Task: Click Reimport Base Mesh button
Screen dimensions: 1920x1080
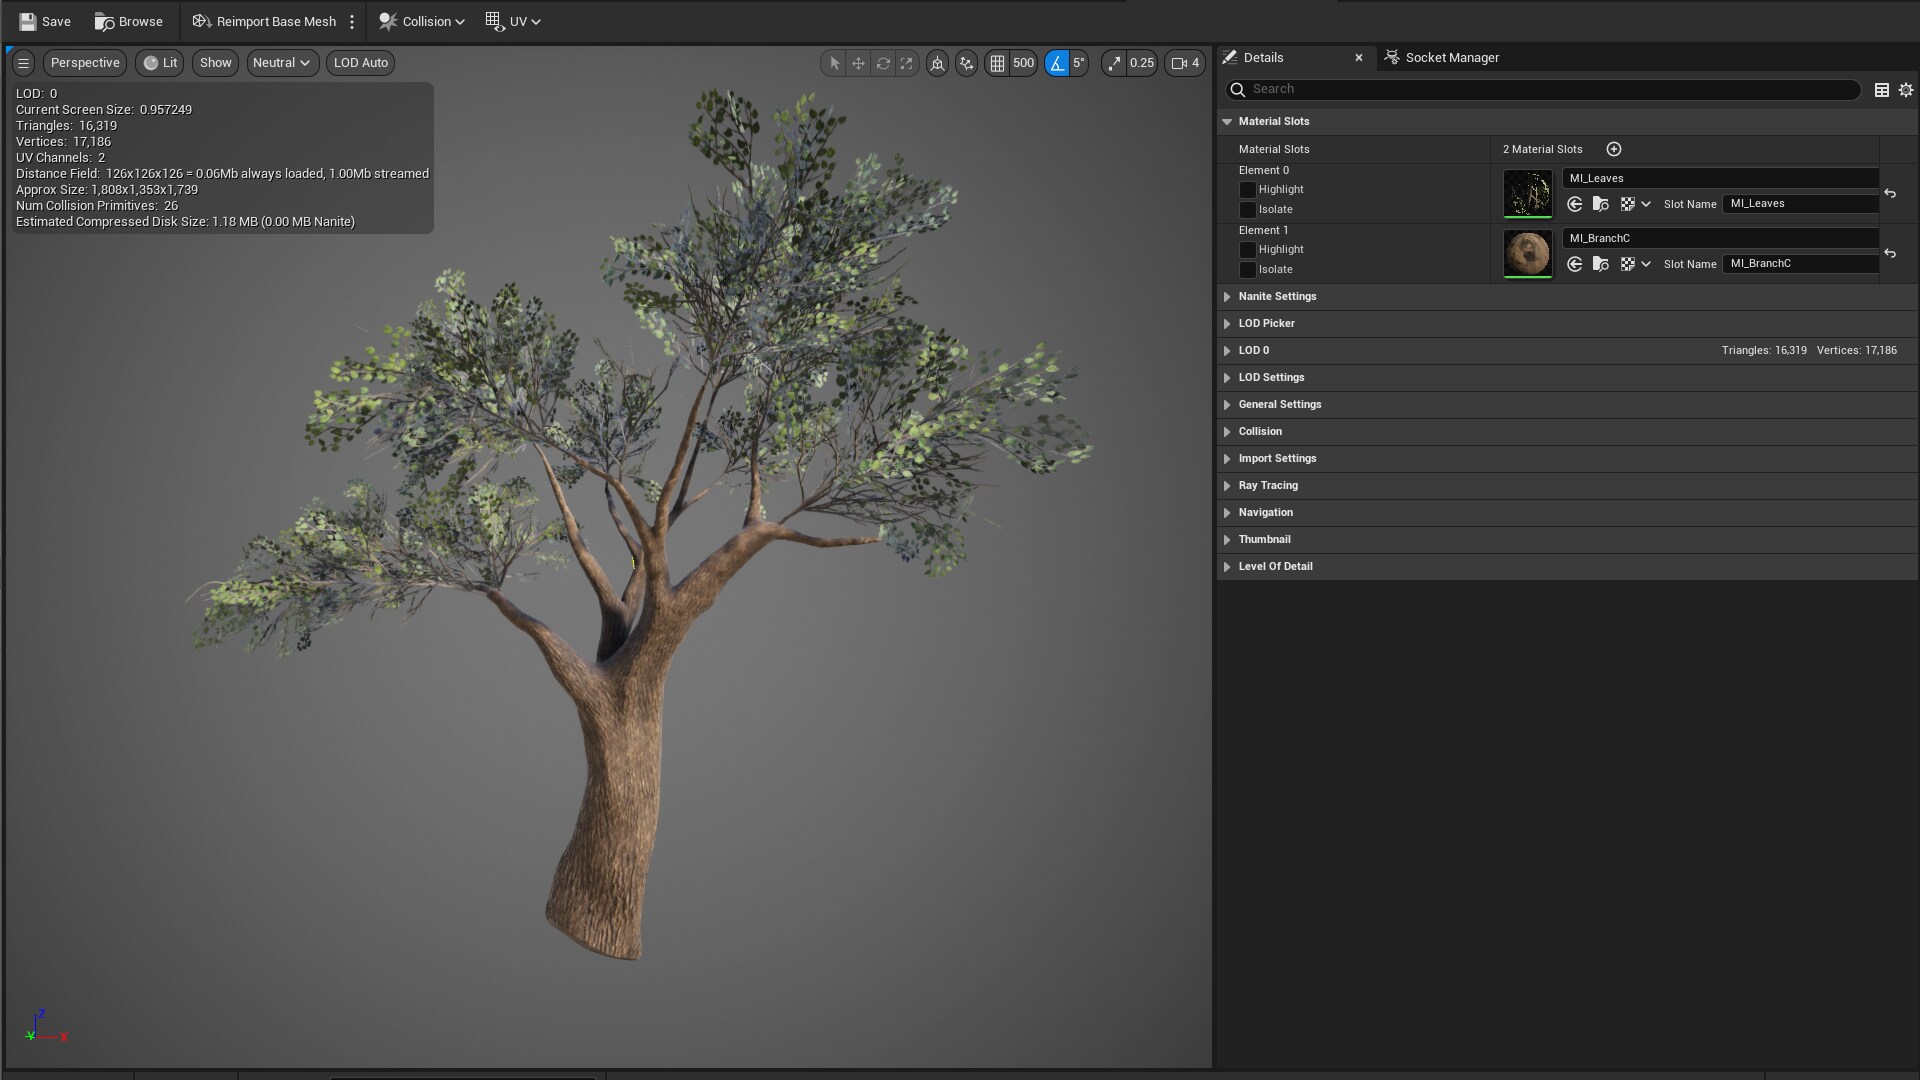Action: pos(265,21)
